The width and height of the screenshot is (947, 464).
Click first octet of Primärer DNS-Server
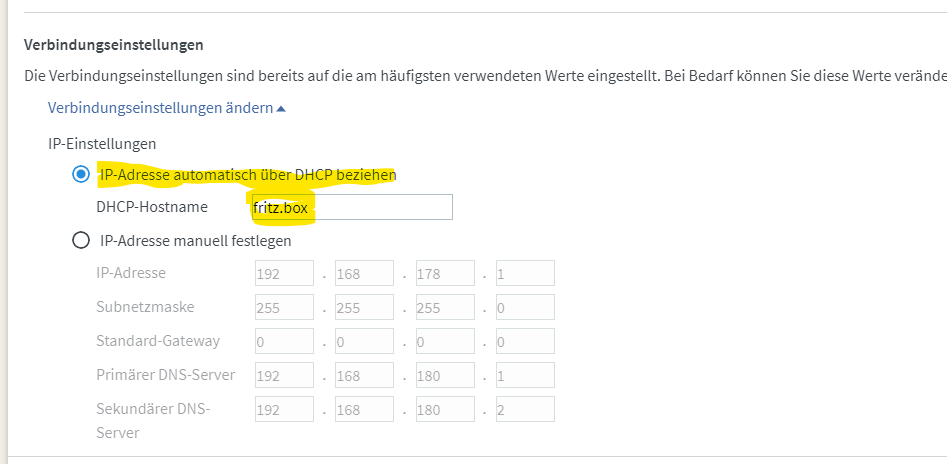point(284,375)
